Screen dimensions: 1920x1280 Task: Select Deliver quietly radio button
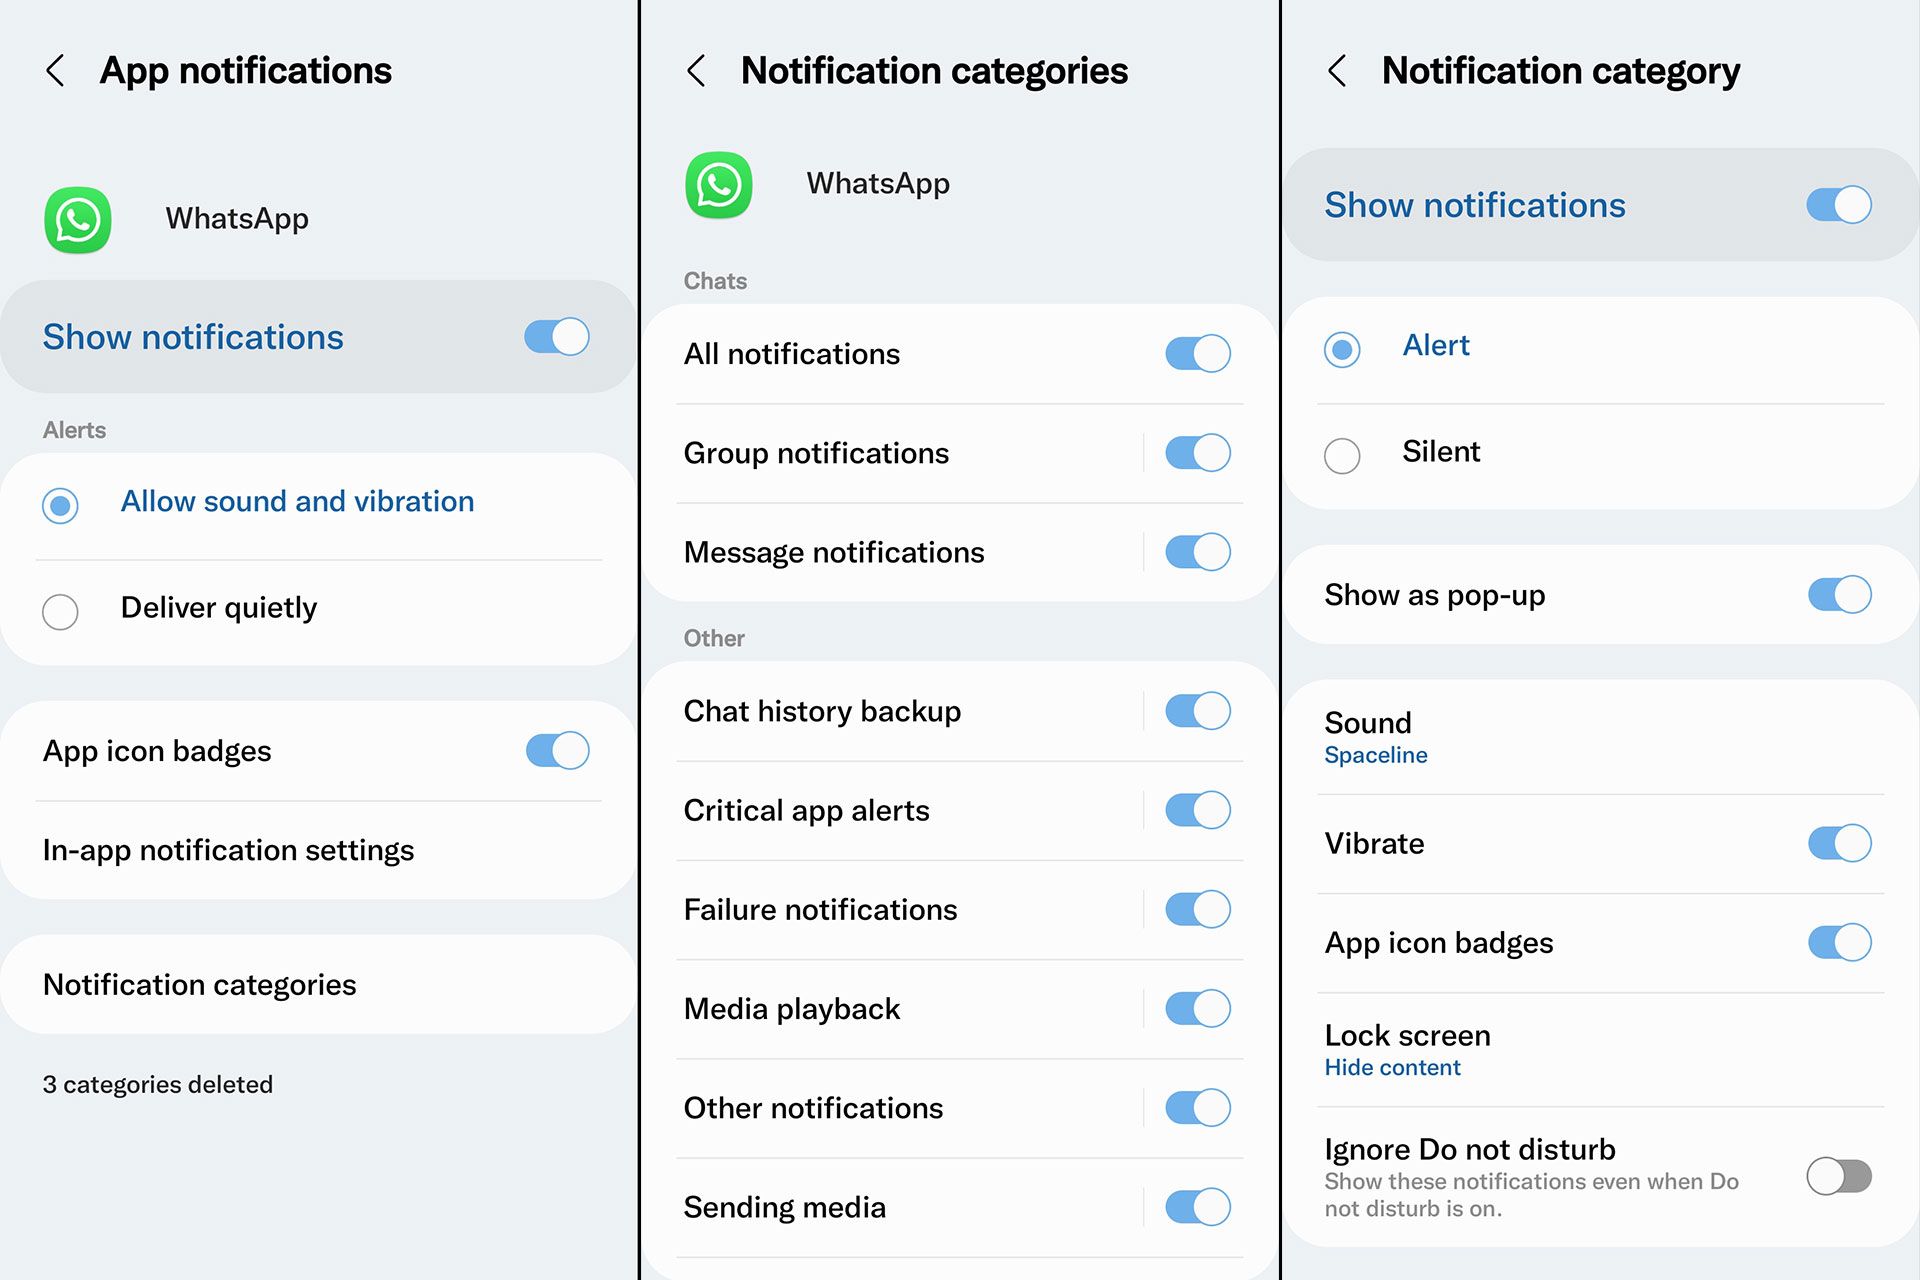pos(61,611)
